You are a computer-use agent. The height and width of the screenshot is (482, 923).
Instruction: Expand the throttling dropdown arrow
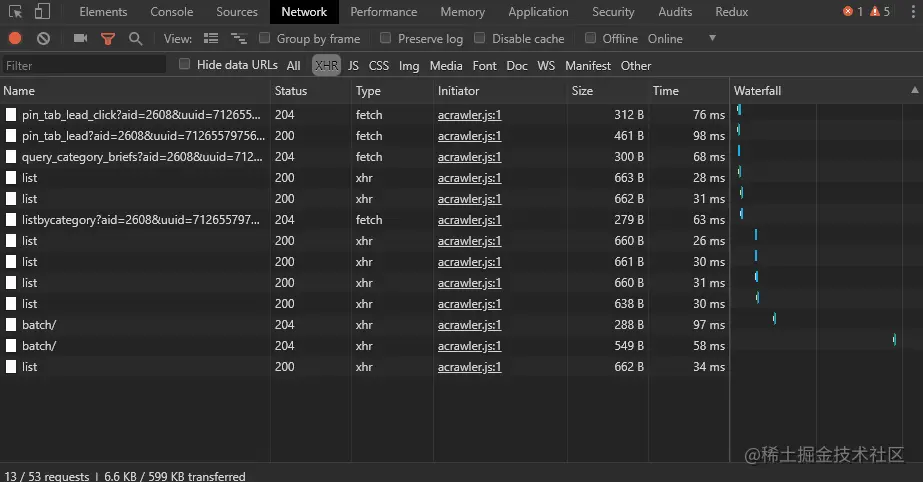[712, 38]
